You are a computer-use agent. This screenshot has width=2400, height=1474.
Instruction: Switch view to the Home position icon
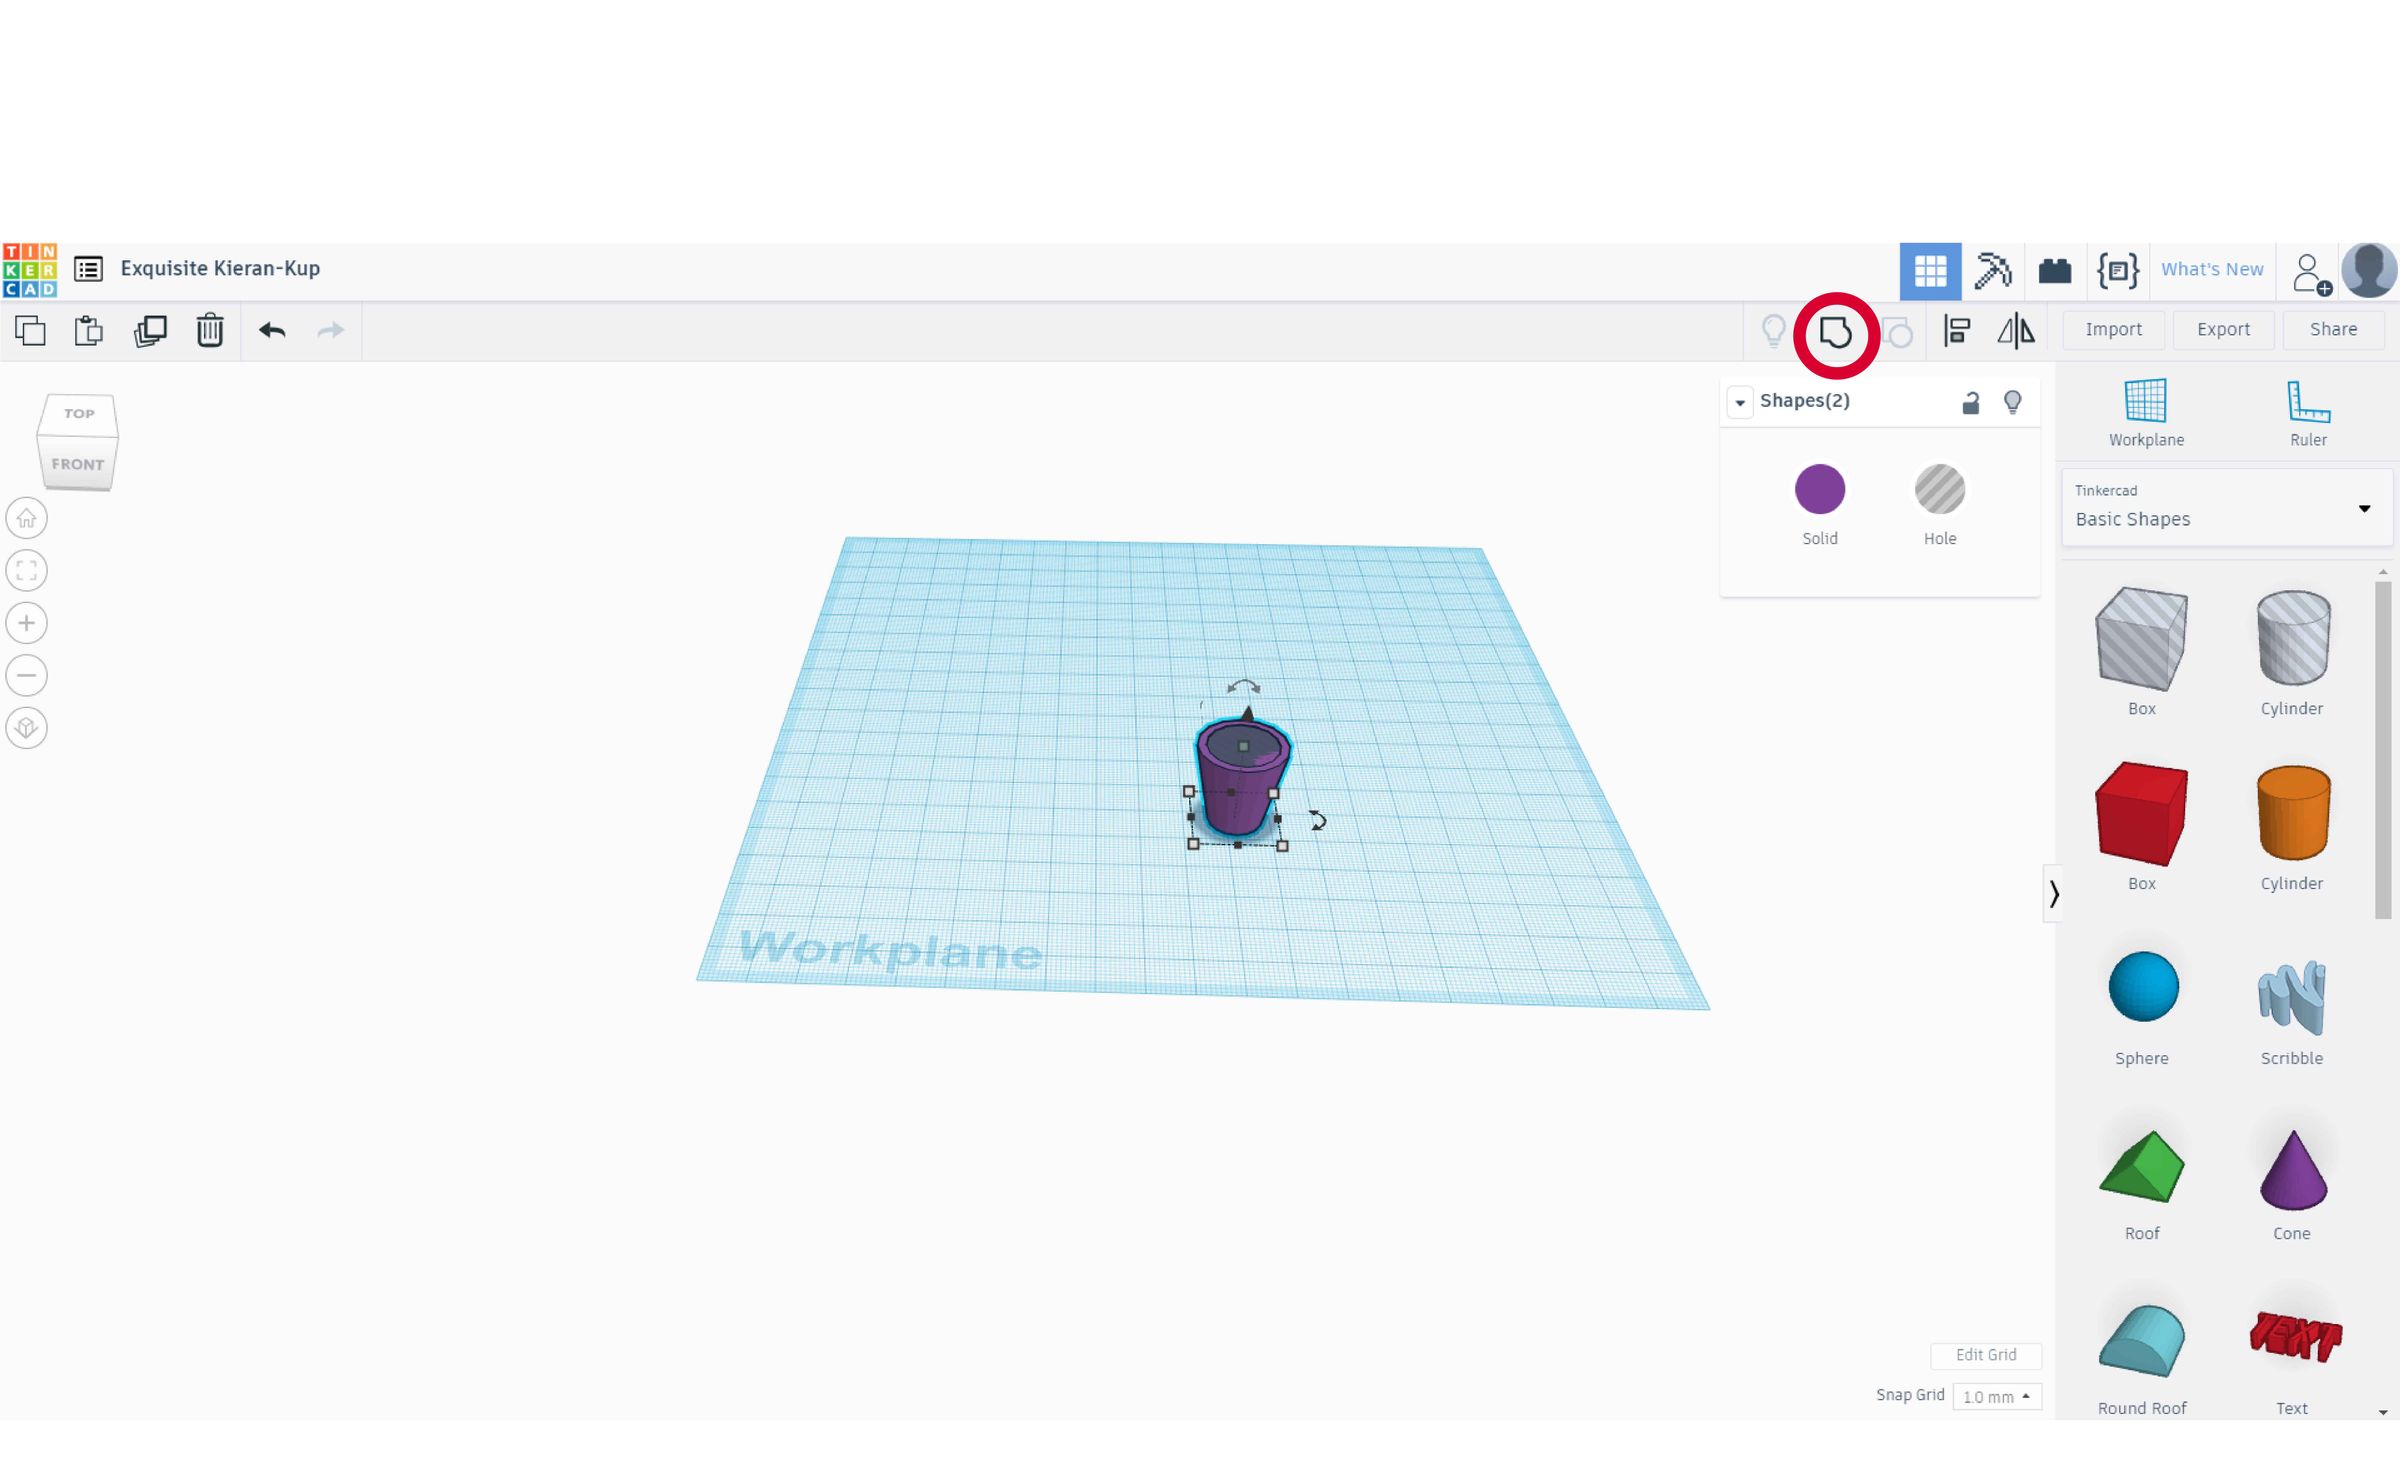tap(26, 518)
